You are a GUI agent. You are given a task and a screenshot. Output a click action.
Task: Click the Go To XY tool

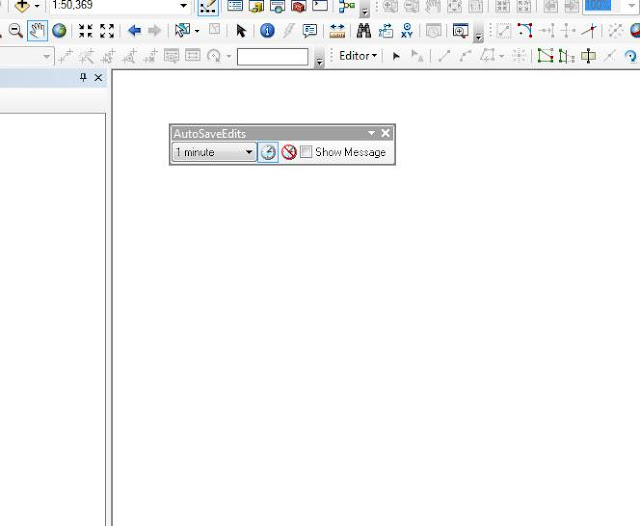pyautogui.click(x=407, y=31)
